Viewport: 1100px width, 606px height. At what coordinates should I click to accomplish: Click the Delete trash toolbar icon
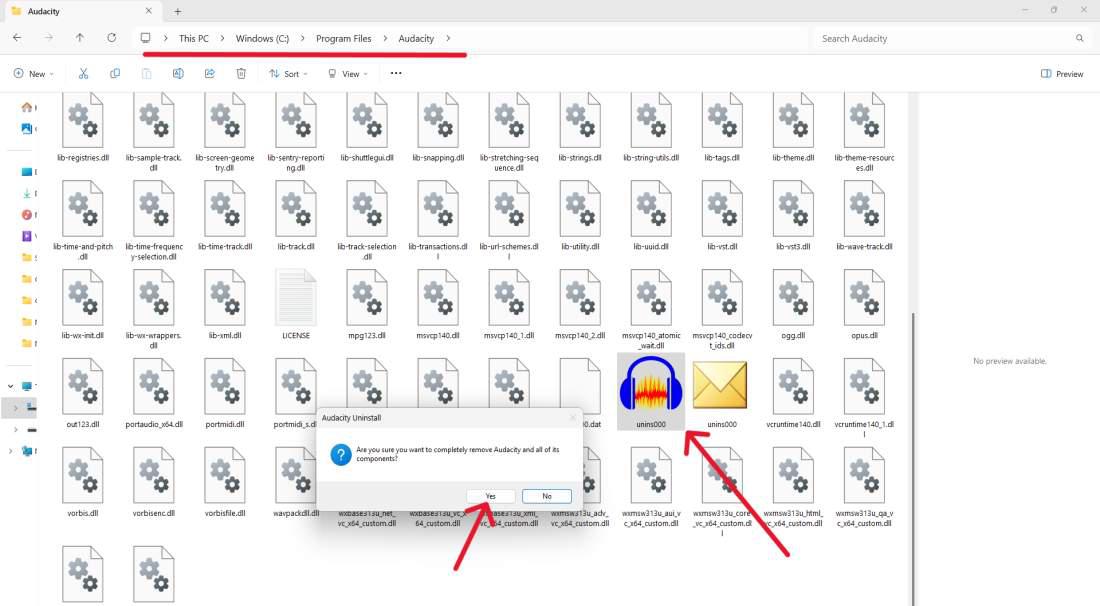(241, 74)
